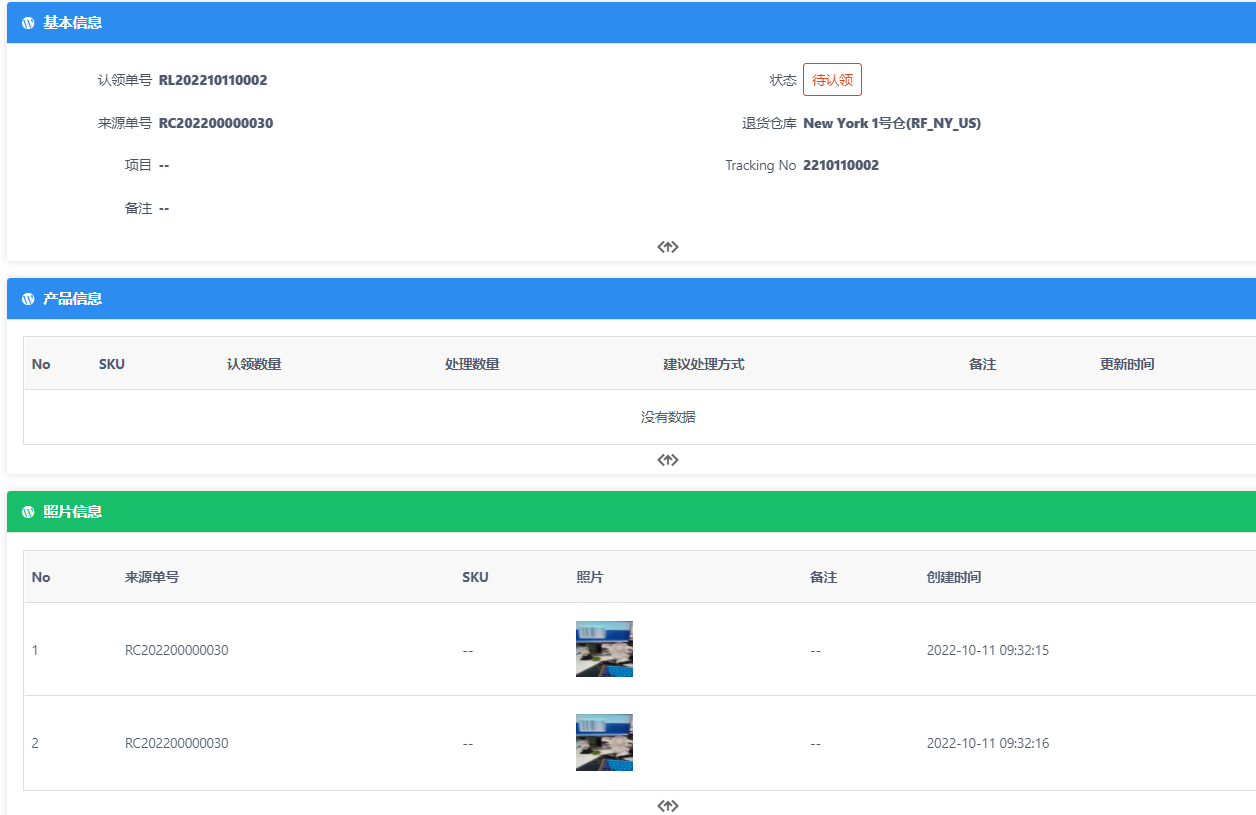Collapse the 基本信息 panel with its arrow

pyautogui.click(x=668, y=247)
